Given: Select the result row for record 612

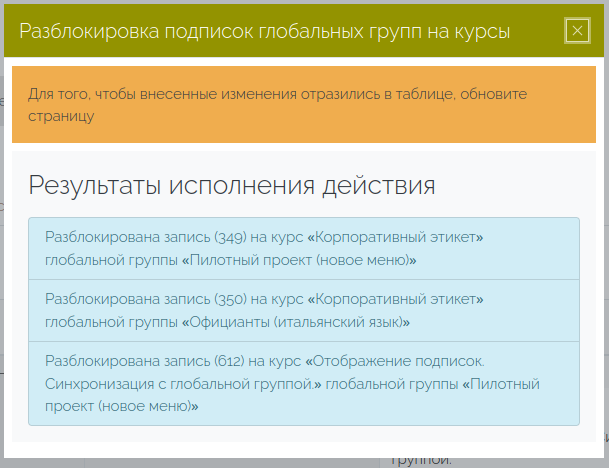Looking at the screenshot, I should 303,383.
